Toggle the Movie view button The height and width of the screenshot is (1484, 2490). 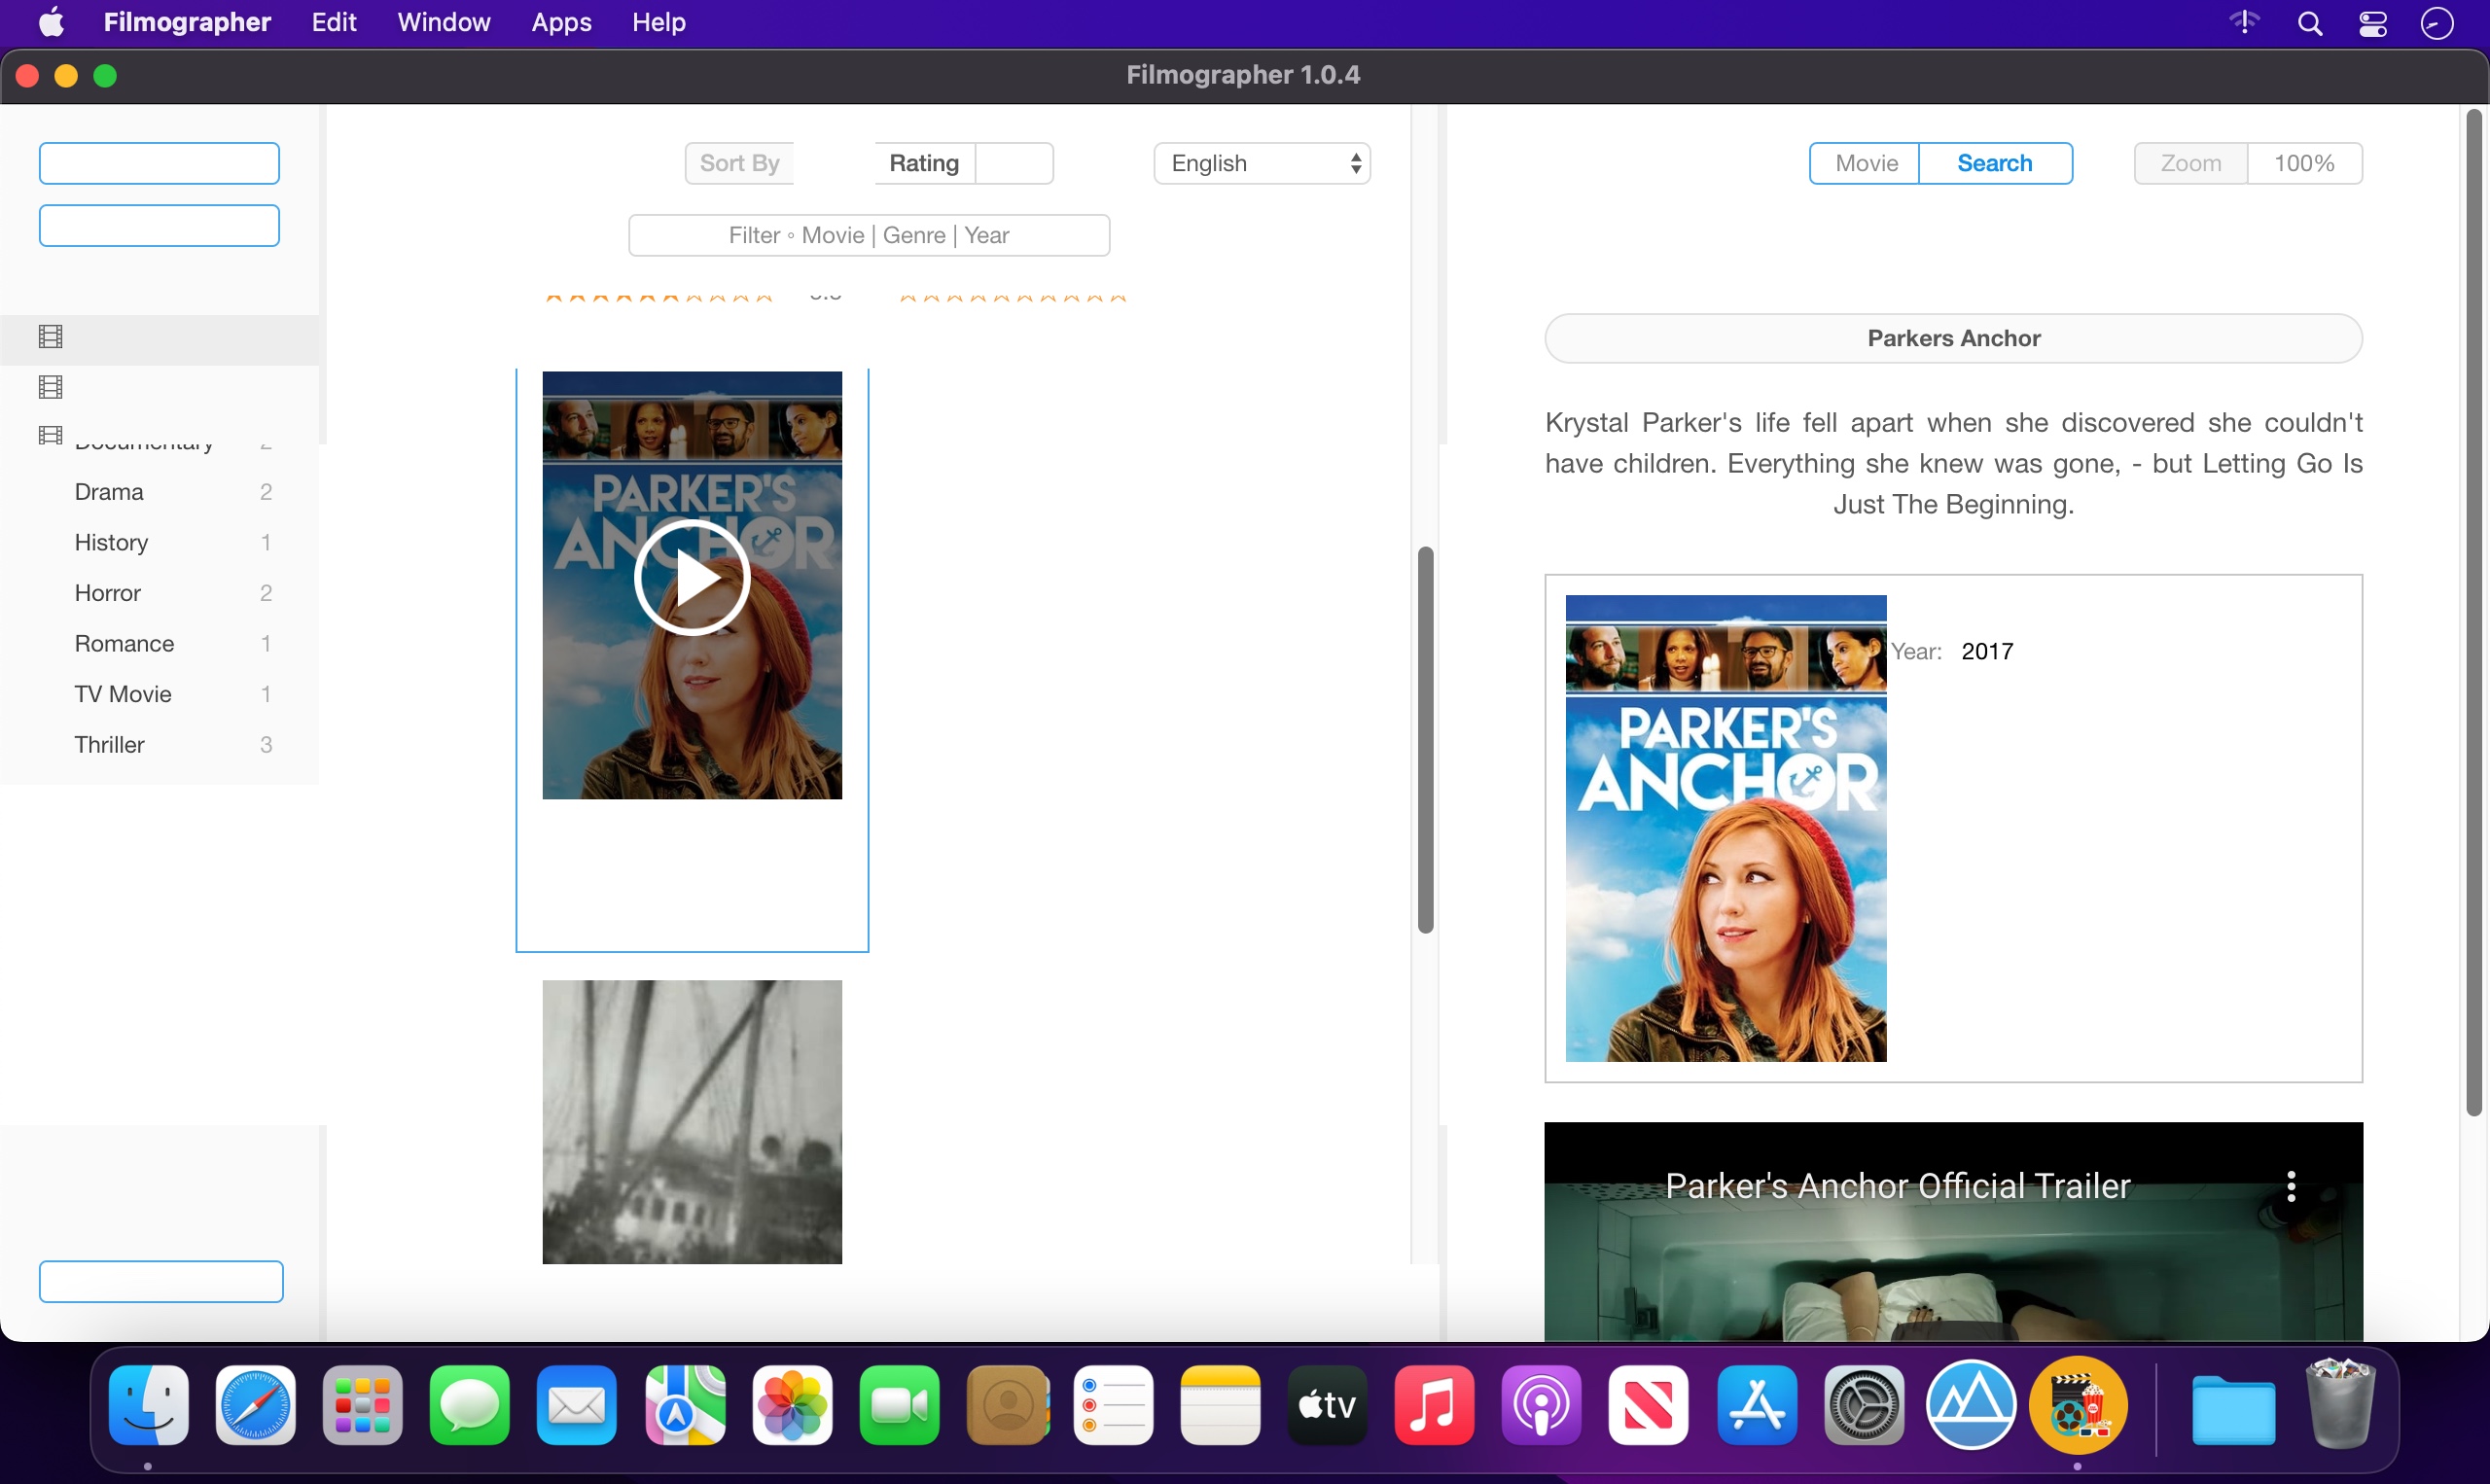[x=1867, y=162]
